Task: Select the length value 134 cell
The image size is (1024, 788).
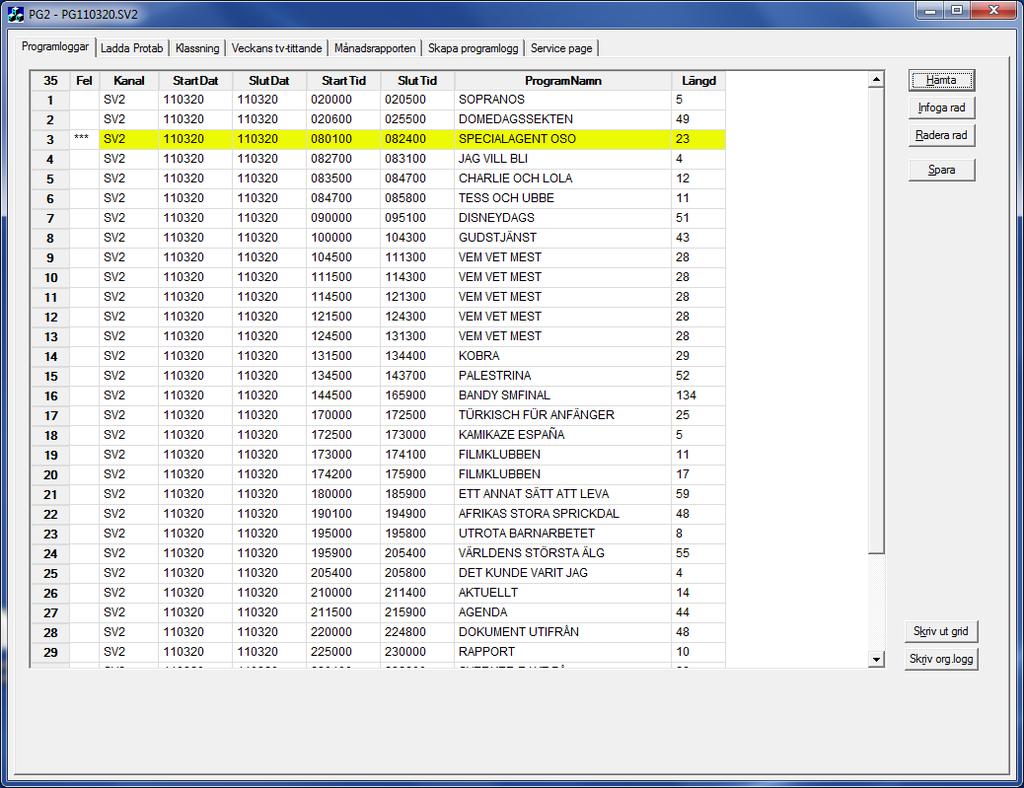Action: click(x=699, y=396)
